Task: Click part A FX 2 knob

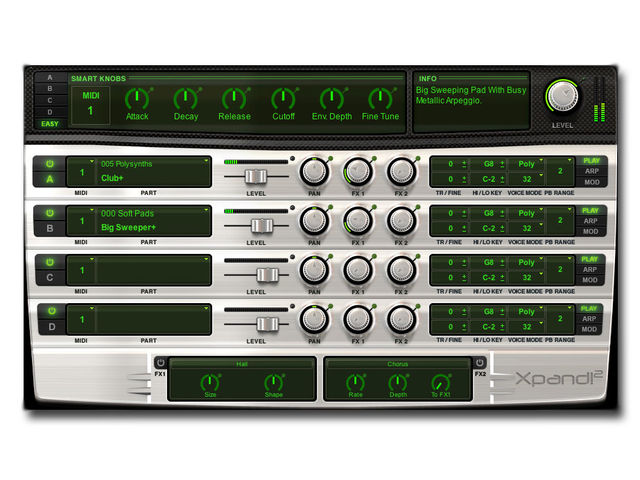Action: pyautogui.click(x=402, y=171)
